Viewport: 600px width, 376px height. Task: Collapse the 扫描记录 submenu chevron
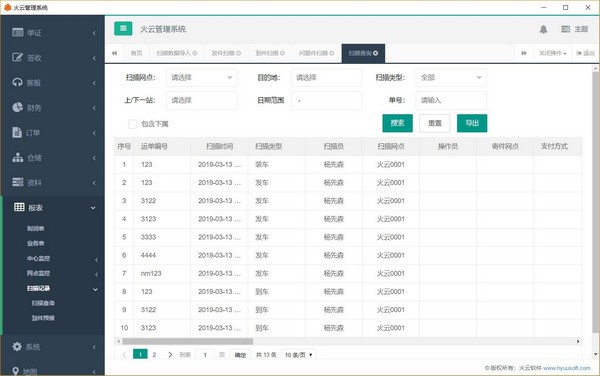96,289
